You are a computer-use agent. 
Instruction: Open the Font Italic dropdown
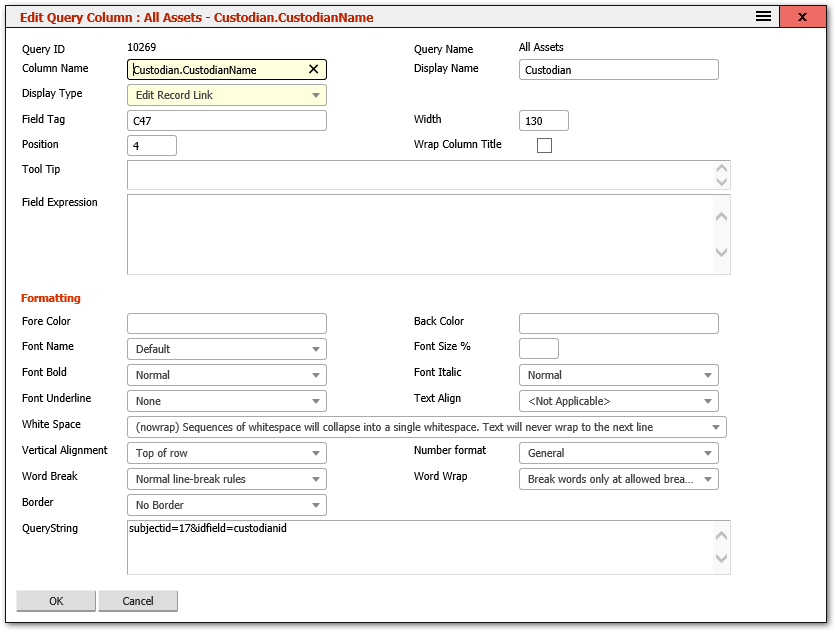pos(709,374)
